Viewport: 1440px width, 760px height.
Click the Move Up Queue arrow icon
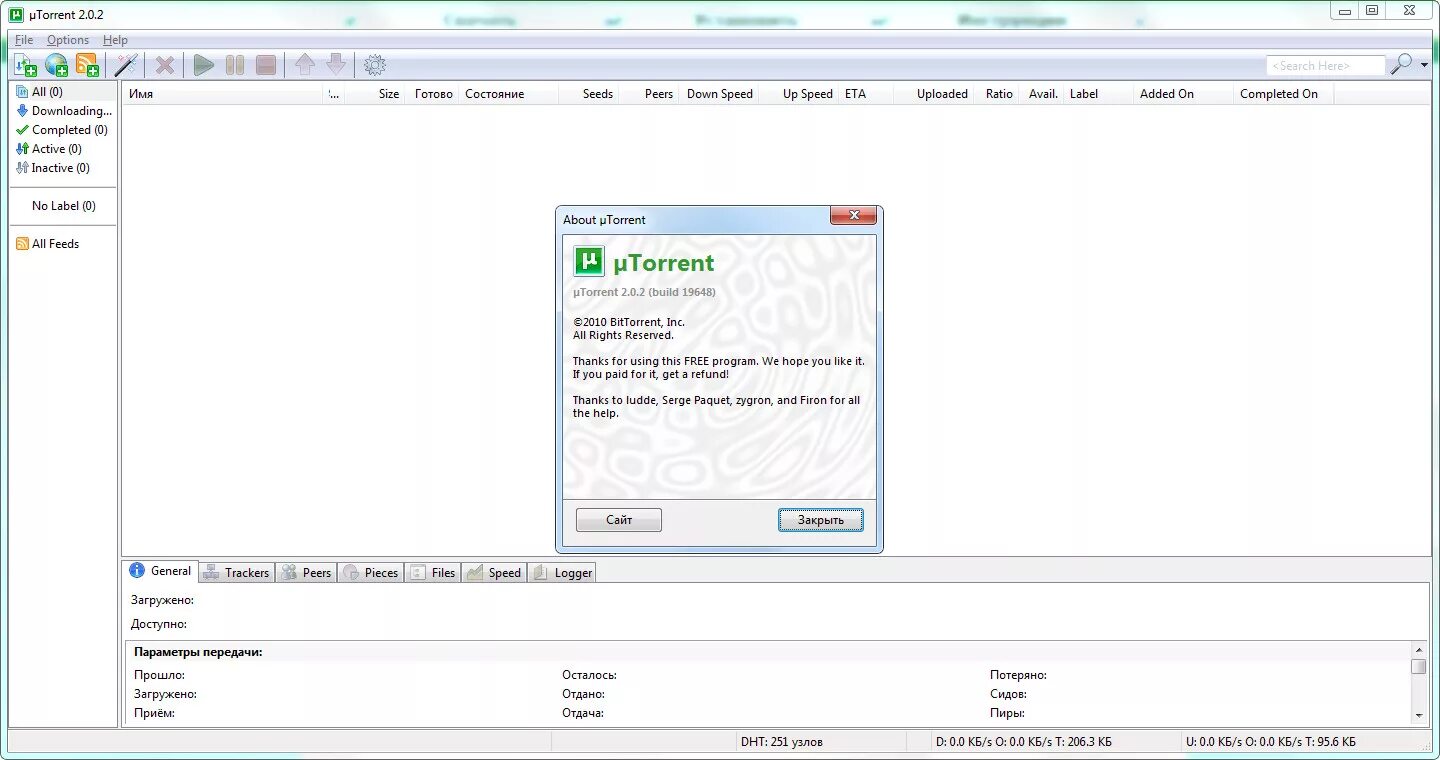tap(305, 65)
